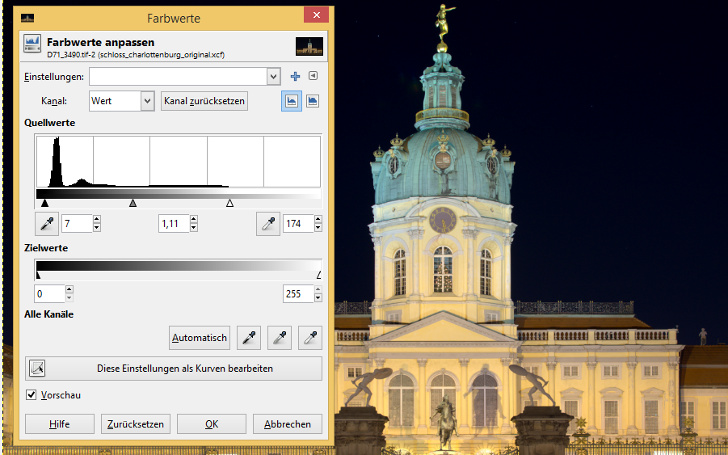Click the source values histogram graph
This screenshot has height=455, width=728.
pos(178,161)
